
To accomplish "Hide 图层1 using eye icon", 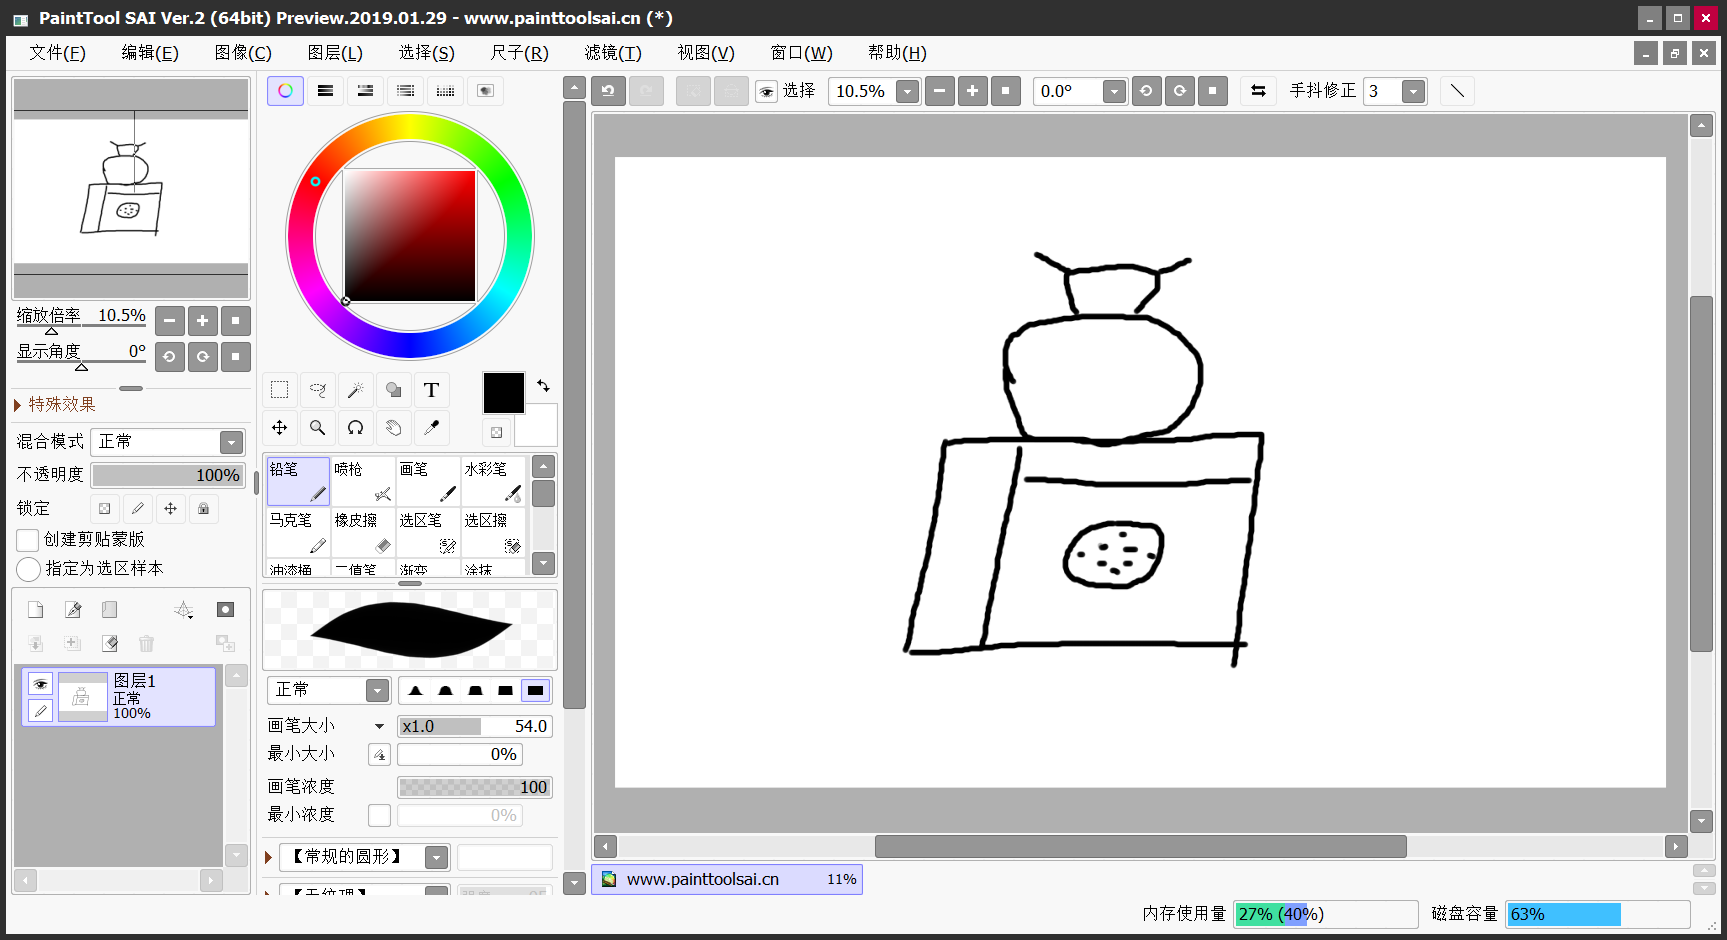I will (x=40, y=684).
